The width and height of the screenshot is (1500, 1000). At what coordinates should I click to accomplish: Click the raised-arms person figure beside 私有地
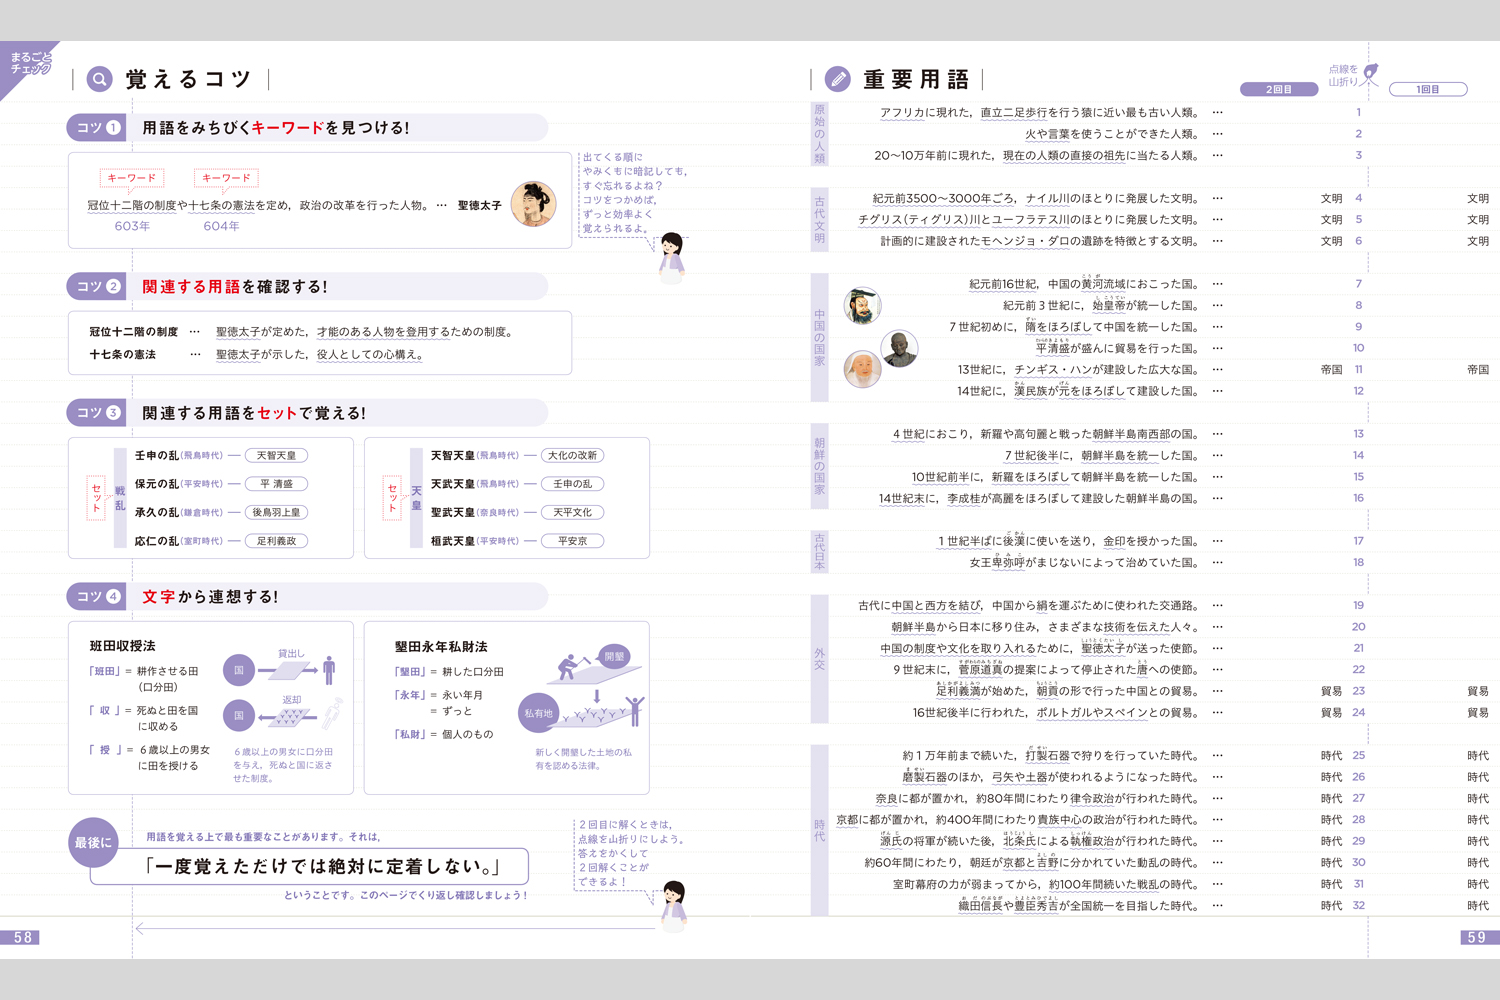(x=634, y=710)
